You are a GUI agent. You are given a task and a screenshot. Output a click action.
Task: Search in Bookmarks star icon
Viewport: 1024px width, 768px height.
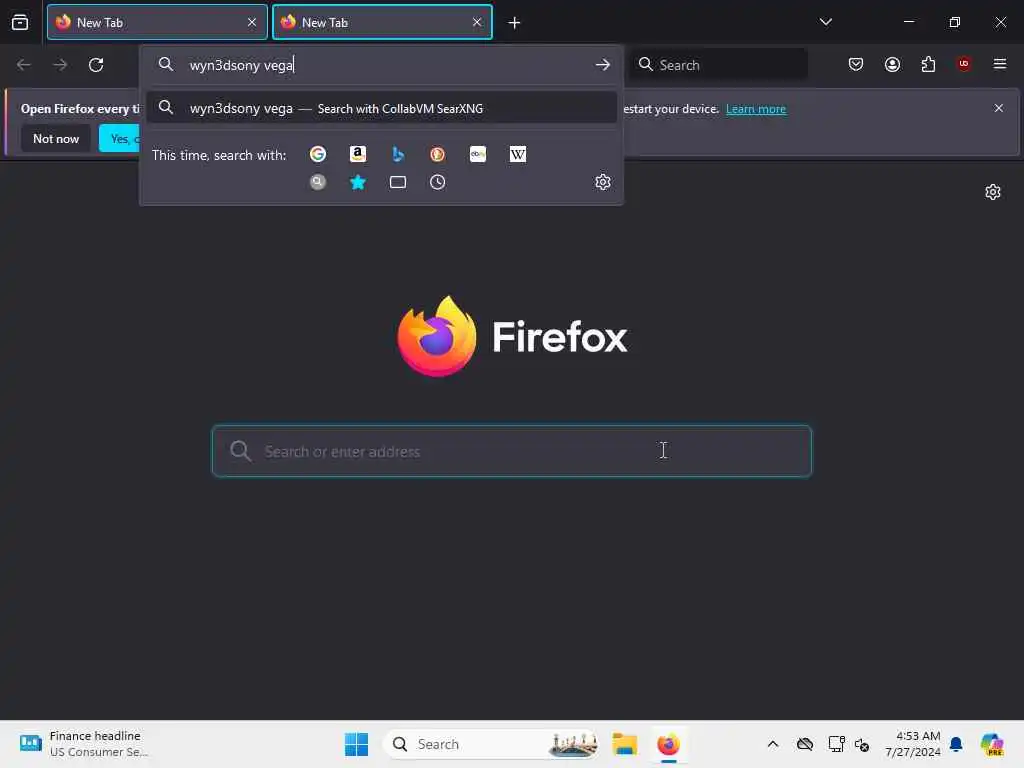pyautogui.click(x=358, y=182)
